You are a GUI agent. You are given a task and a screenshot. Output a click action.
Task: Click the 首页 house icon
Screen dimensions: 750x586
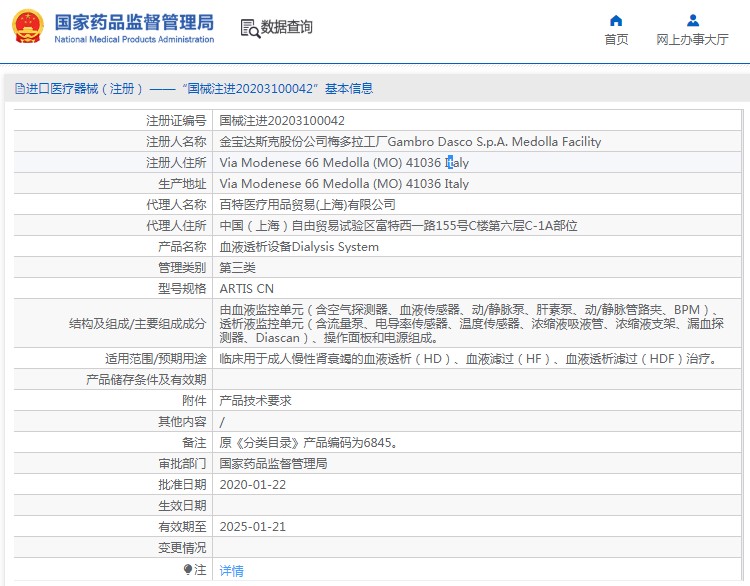[x=616, y=20]
